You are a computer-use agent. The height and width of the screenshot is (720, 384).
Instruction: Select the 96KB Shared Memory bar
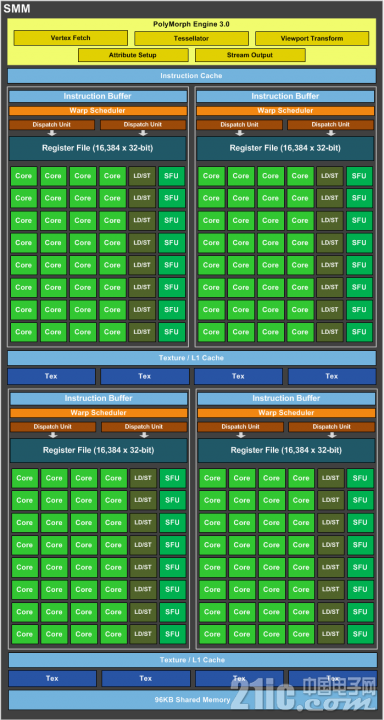pos(192,700)
